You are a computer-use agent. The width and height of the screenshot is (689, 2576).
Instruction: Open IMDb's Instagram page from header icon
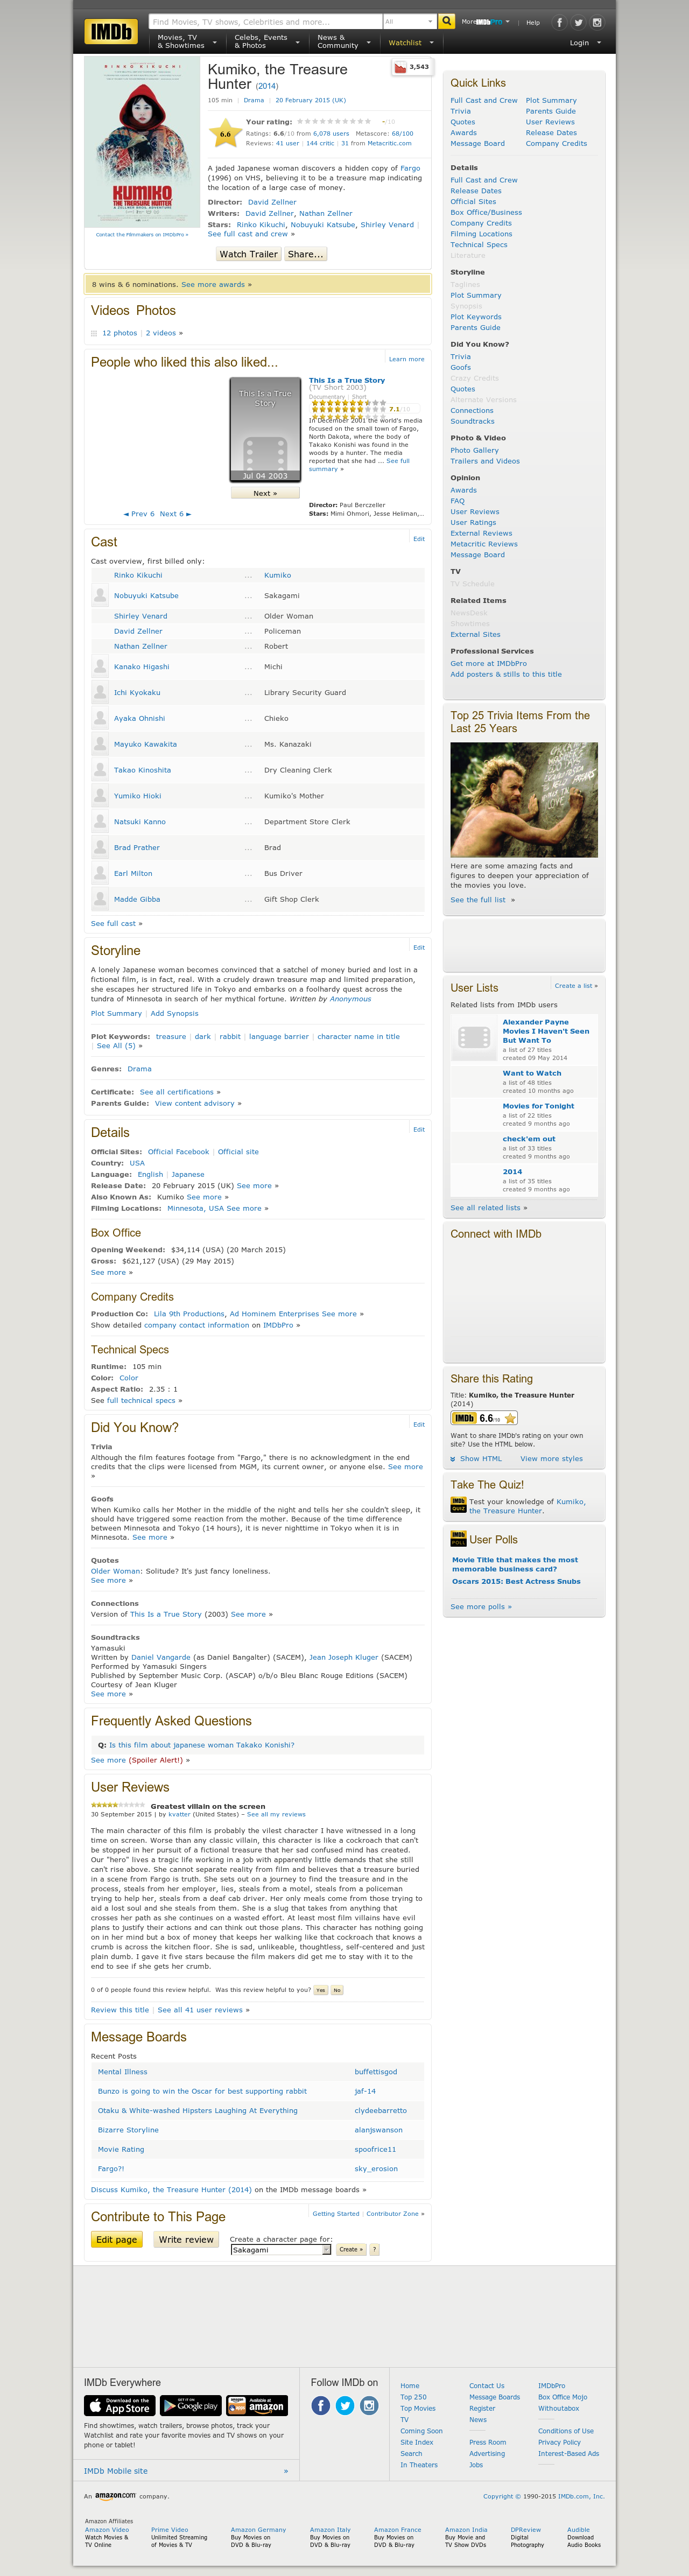(x=597, y=22)
